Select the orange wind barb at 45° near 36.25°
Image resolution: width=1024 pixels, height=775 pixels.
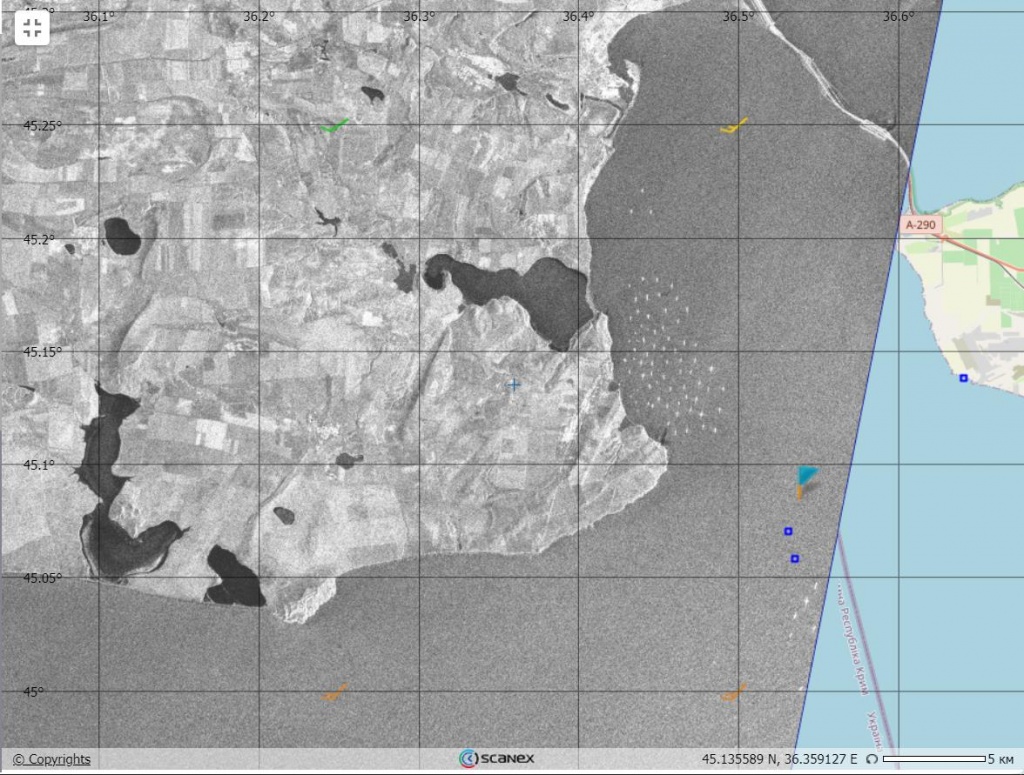334,693
